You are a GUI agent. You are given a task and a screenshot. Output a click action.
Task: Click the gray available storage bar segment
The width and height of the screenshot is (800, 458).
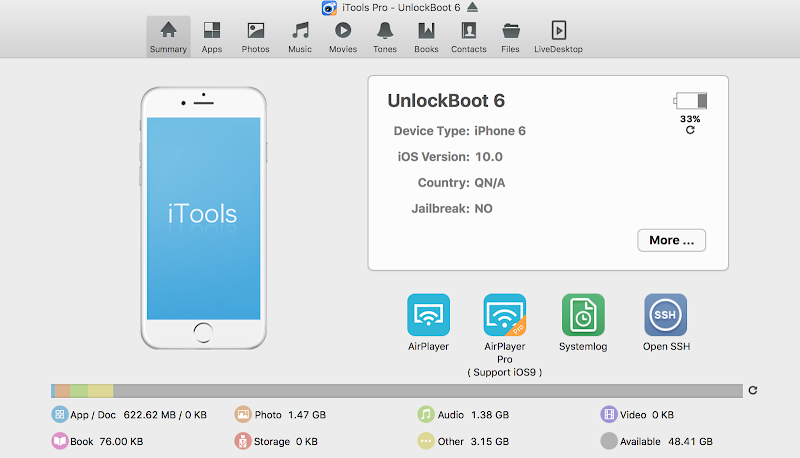tap(428, 391)
